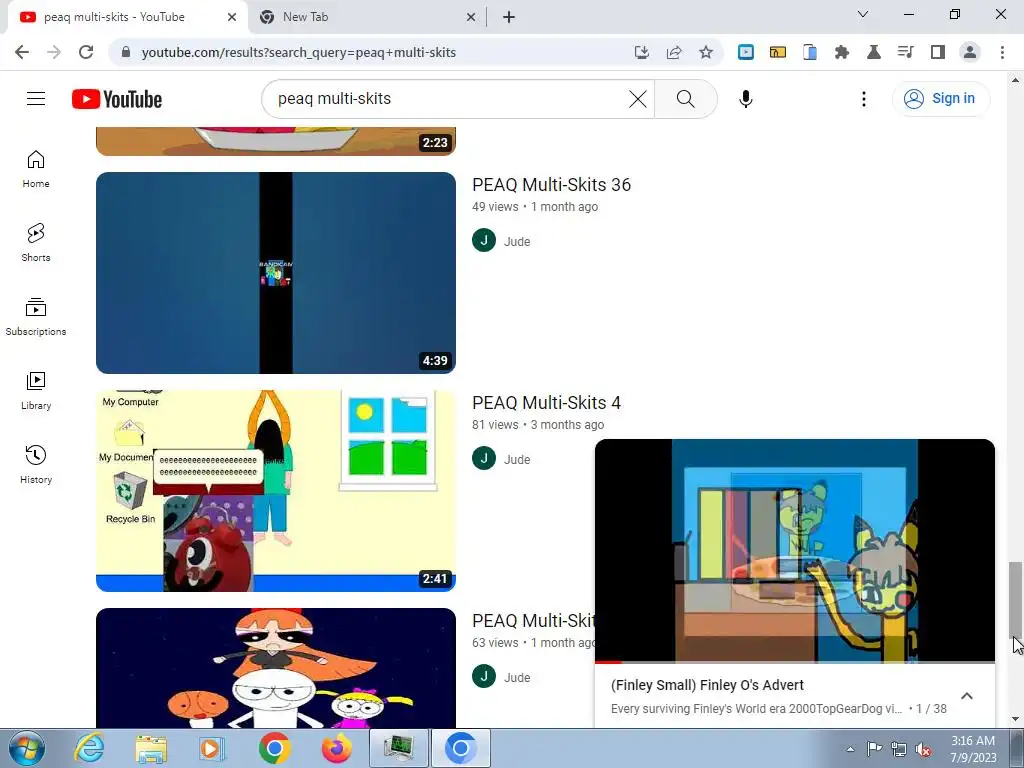Open Jude channel name under Multi-Skits 36

tap(517, 242)
